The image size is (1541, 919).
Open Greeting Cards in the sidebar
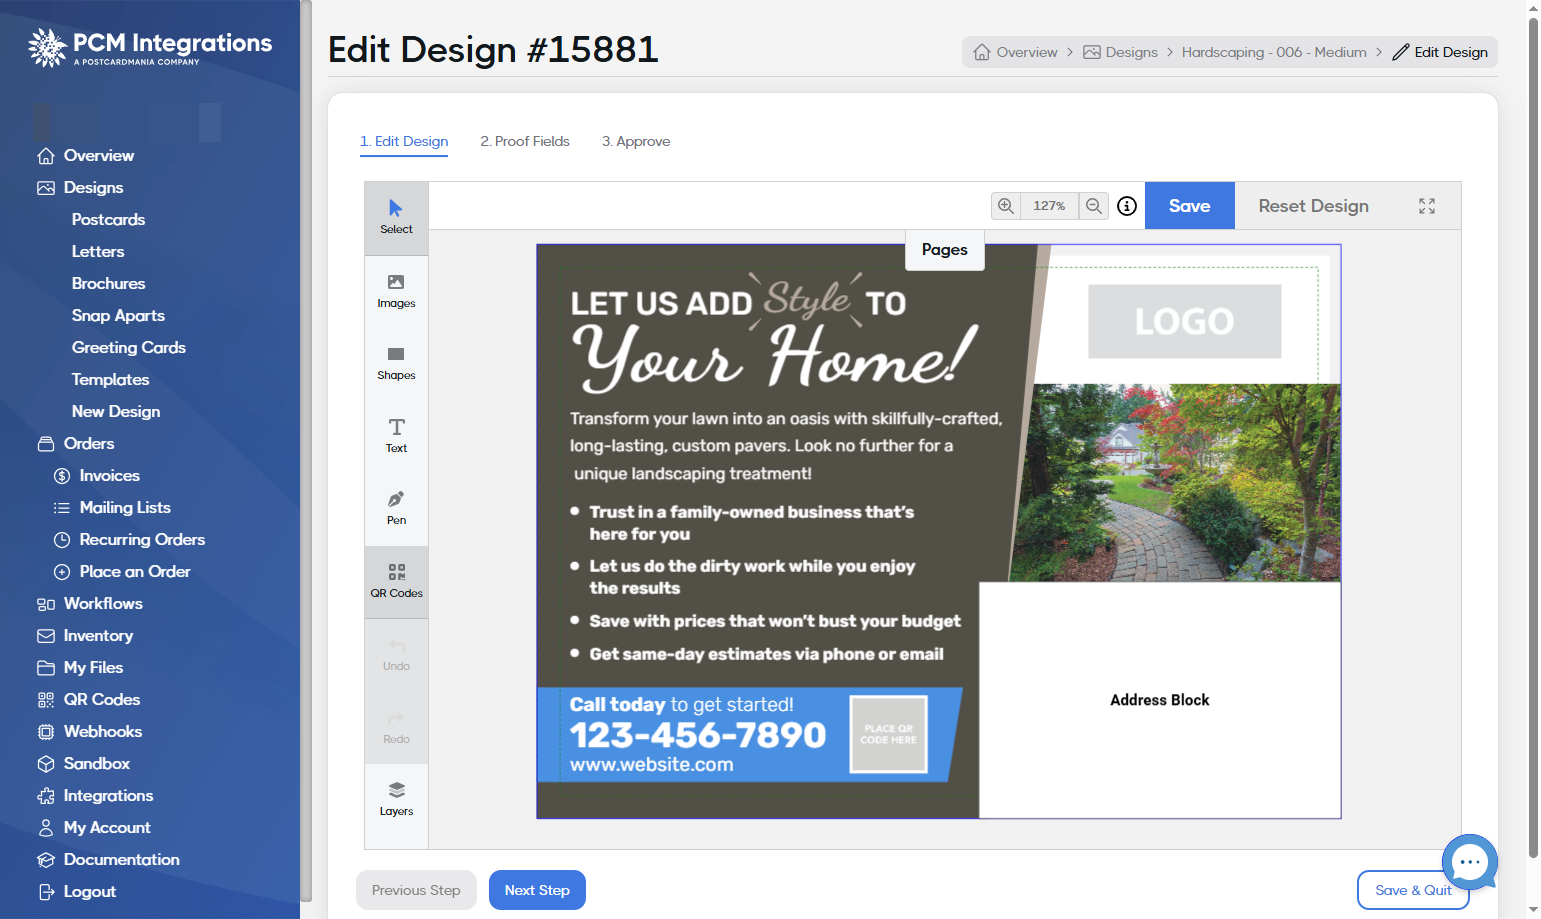pyautogui.click(x=128, y=348)
